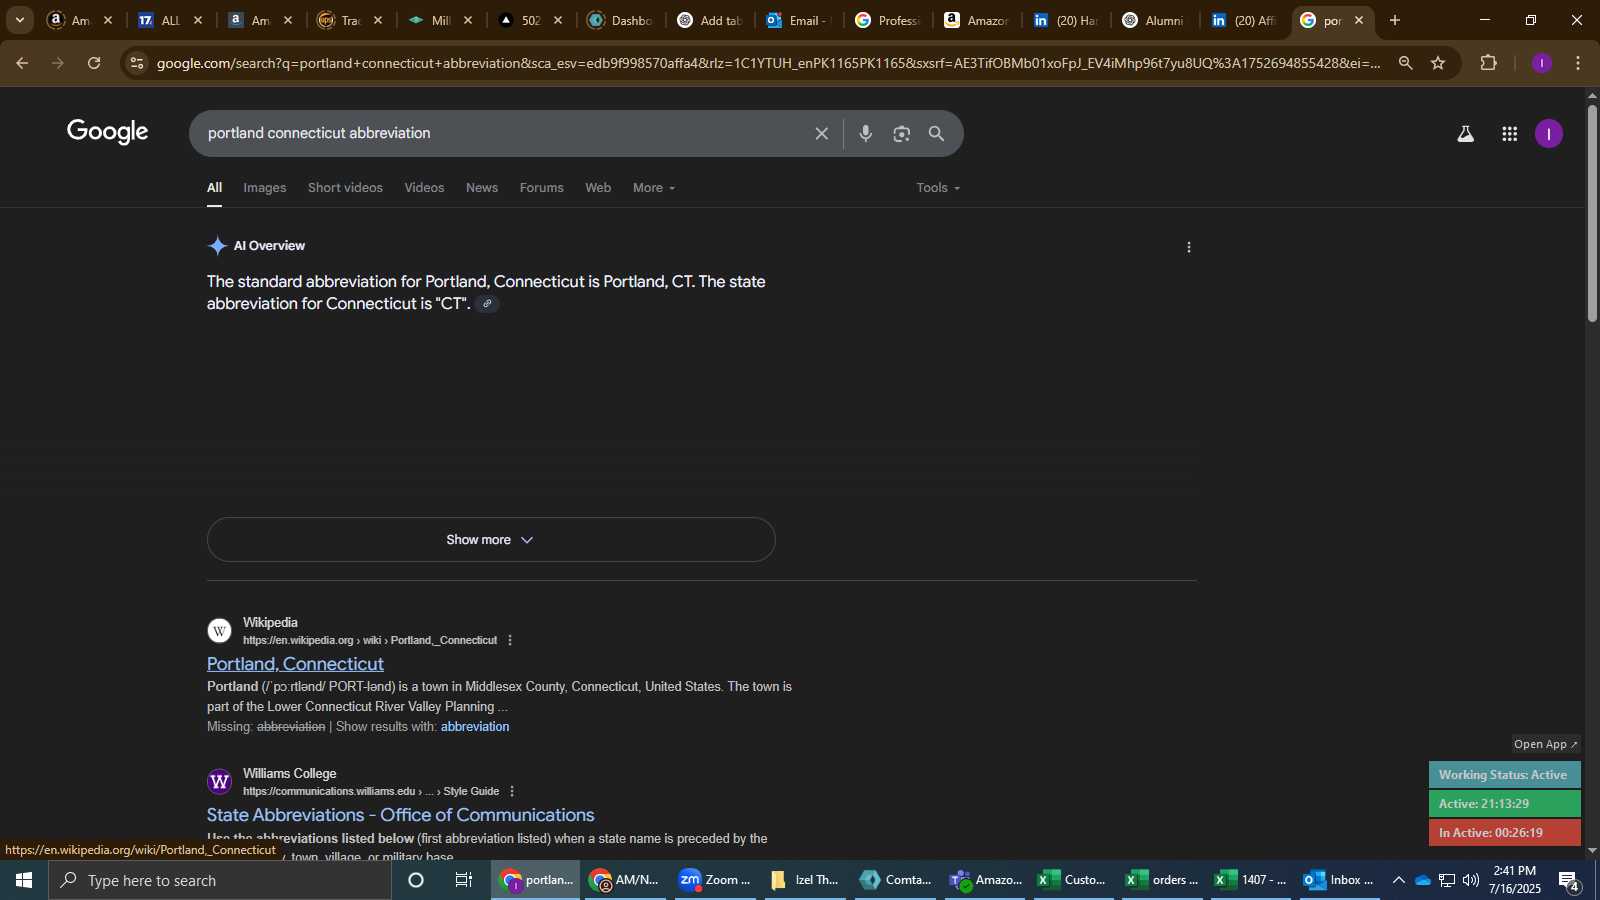The width and height of the screenshot is (1600, 900).
Task: Switch to the Dashboard browser tab
Action: (621, 20)
